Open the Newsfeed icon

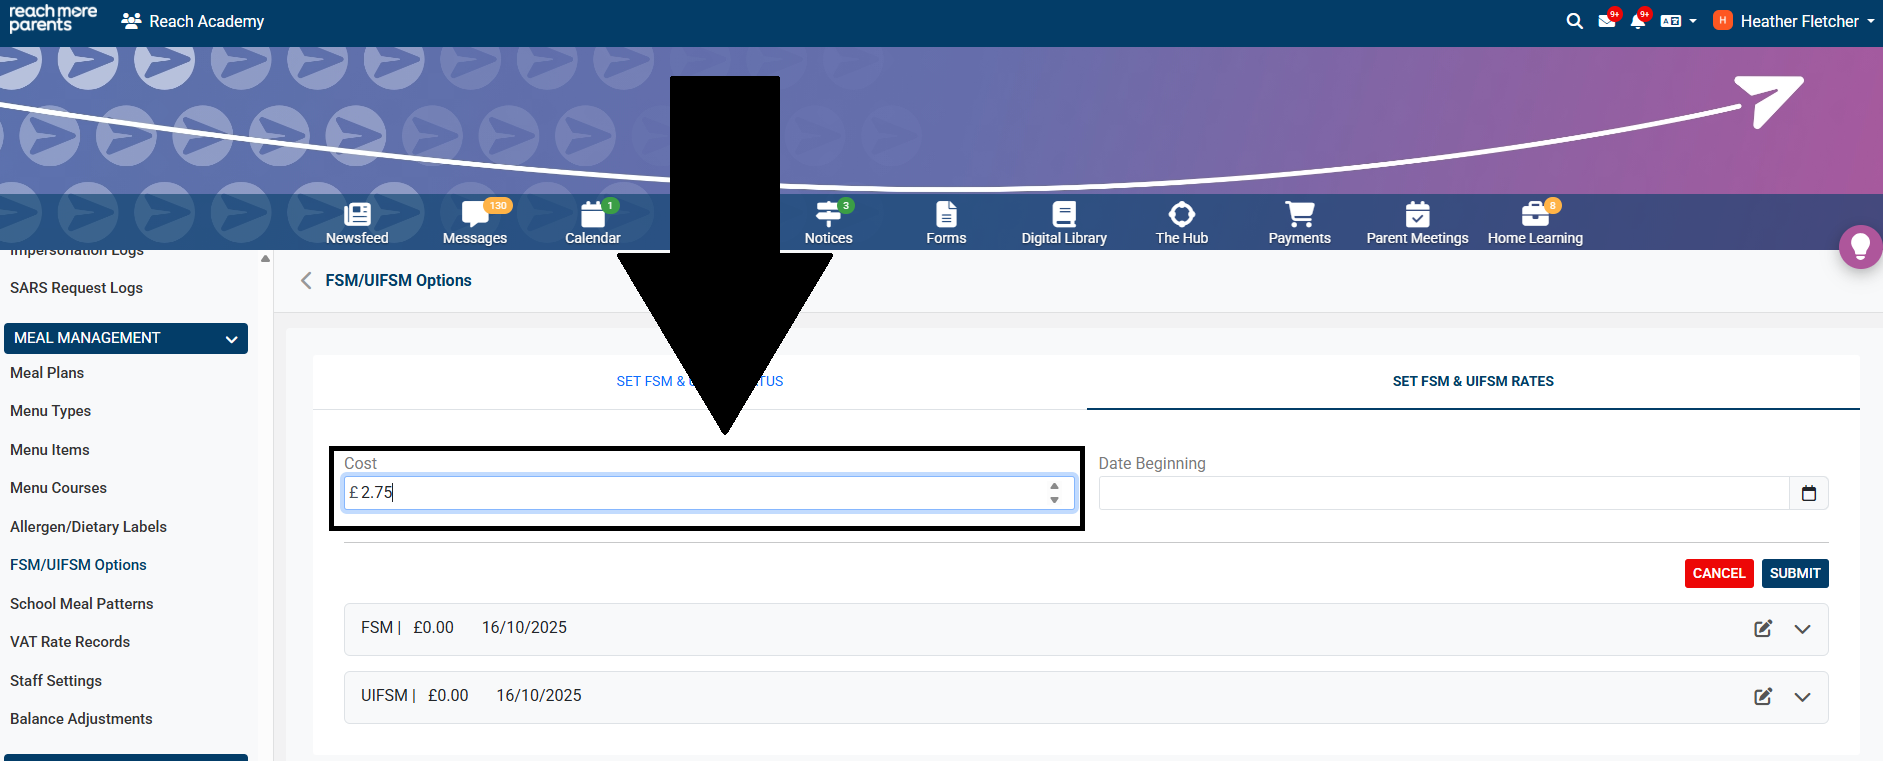357,215
